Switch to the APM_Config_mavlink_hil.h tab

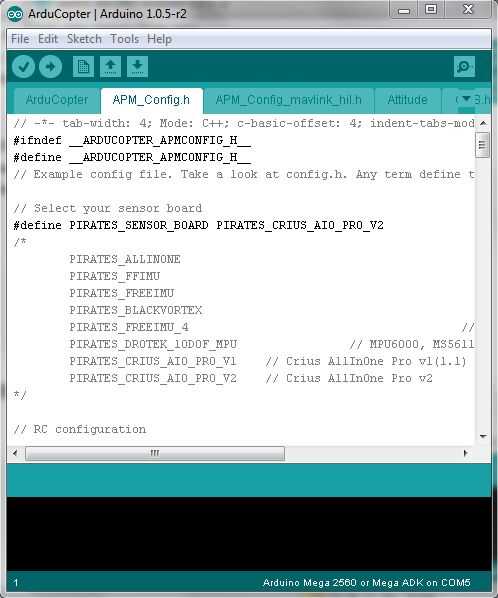tap(289, 100)
